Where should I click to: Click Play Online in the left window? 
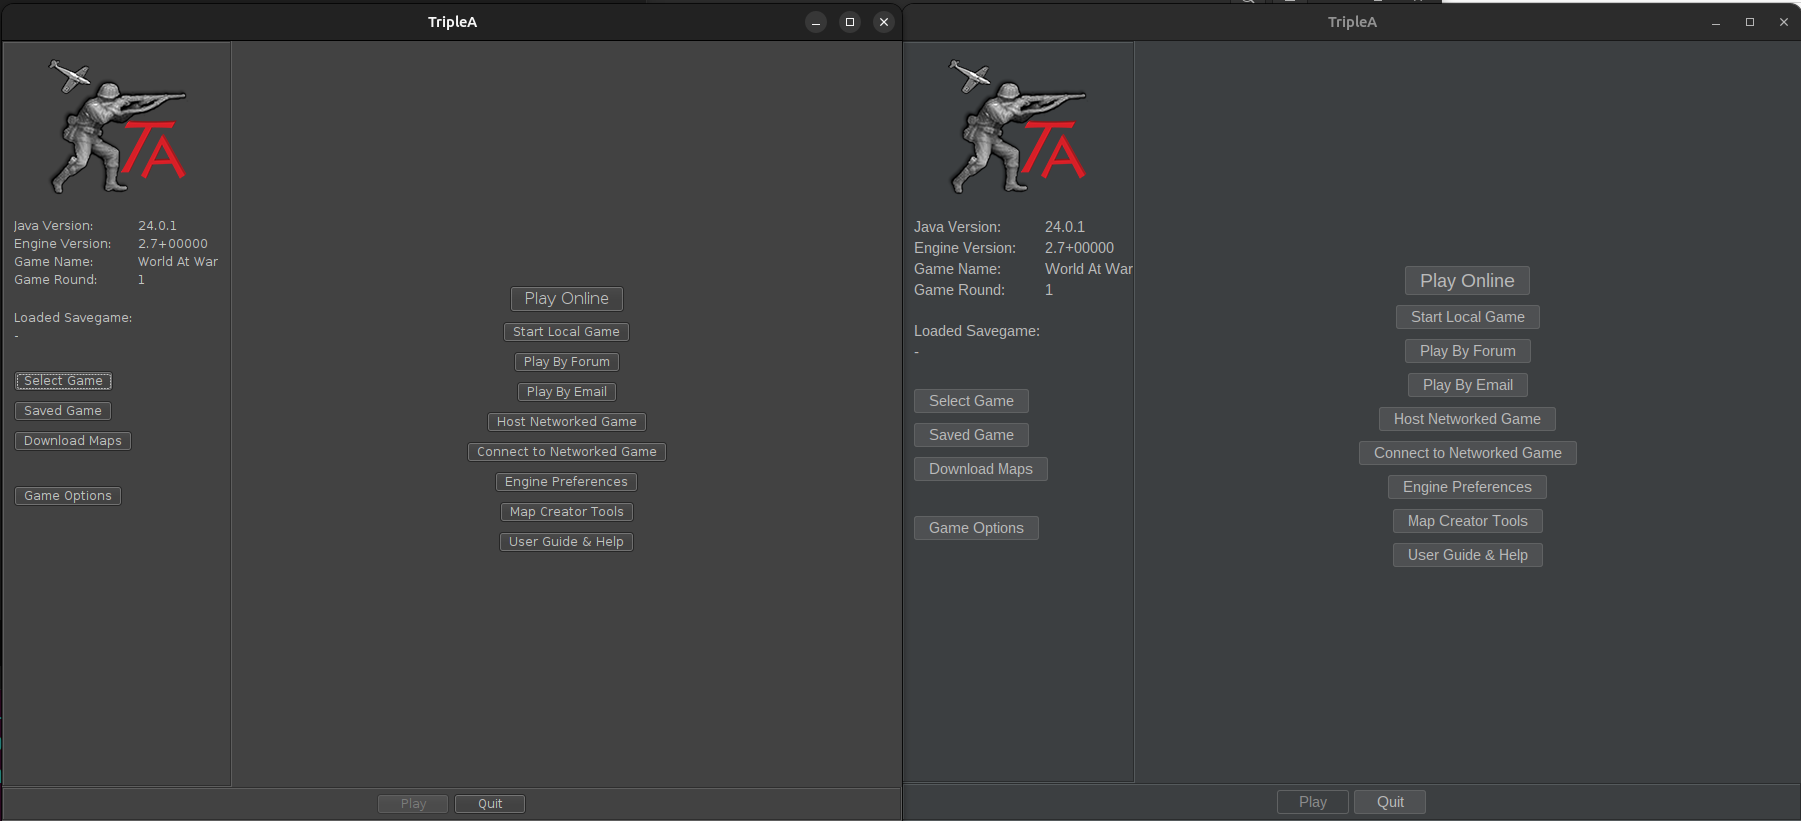pyautogui.click(x=566, y=299)
